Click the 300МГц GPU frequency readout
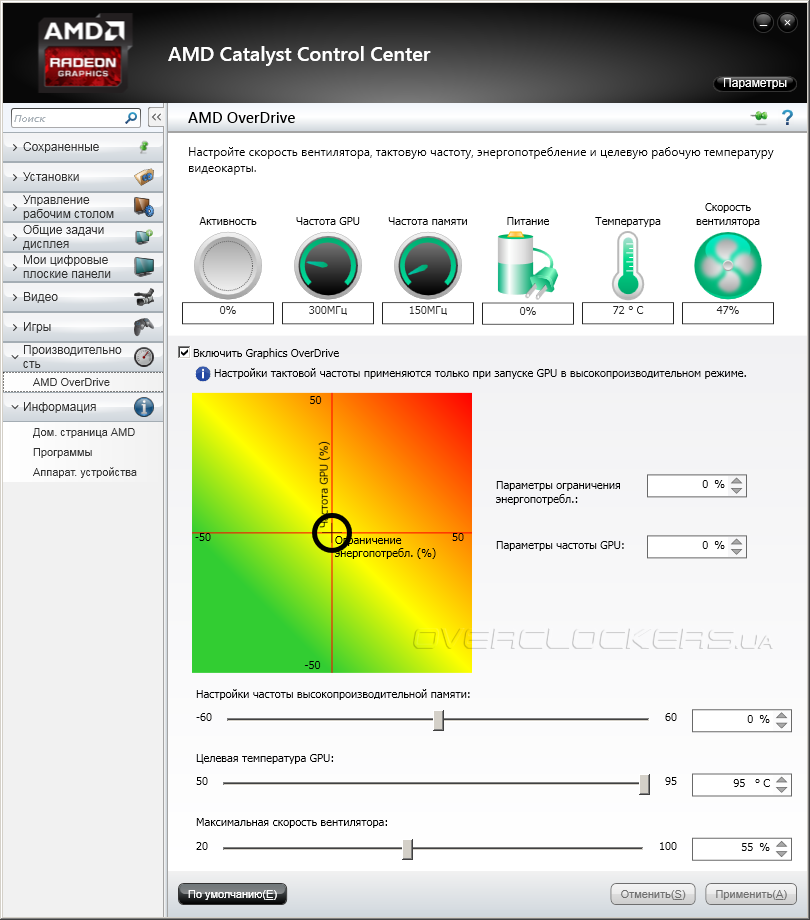Viewport: 810px width, 920px height. point(328,313)
